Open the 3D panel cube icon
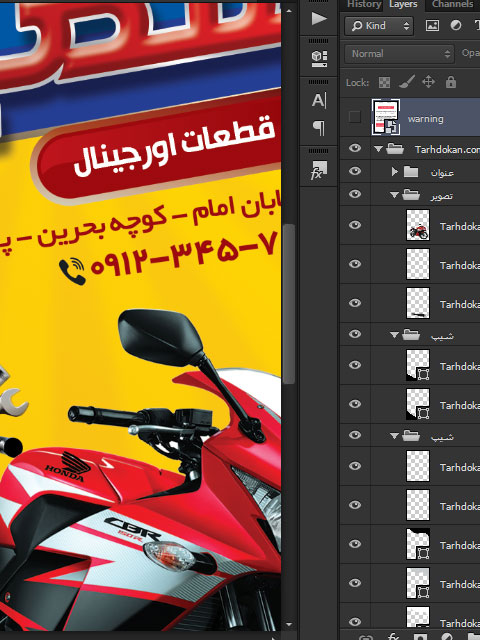This screenshot has width=480, height=640. (x=319, y=58)
